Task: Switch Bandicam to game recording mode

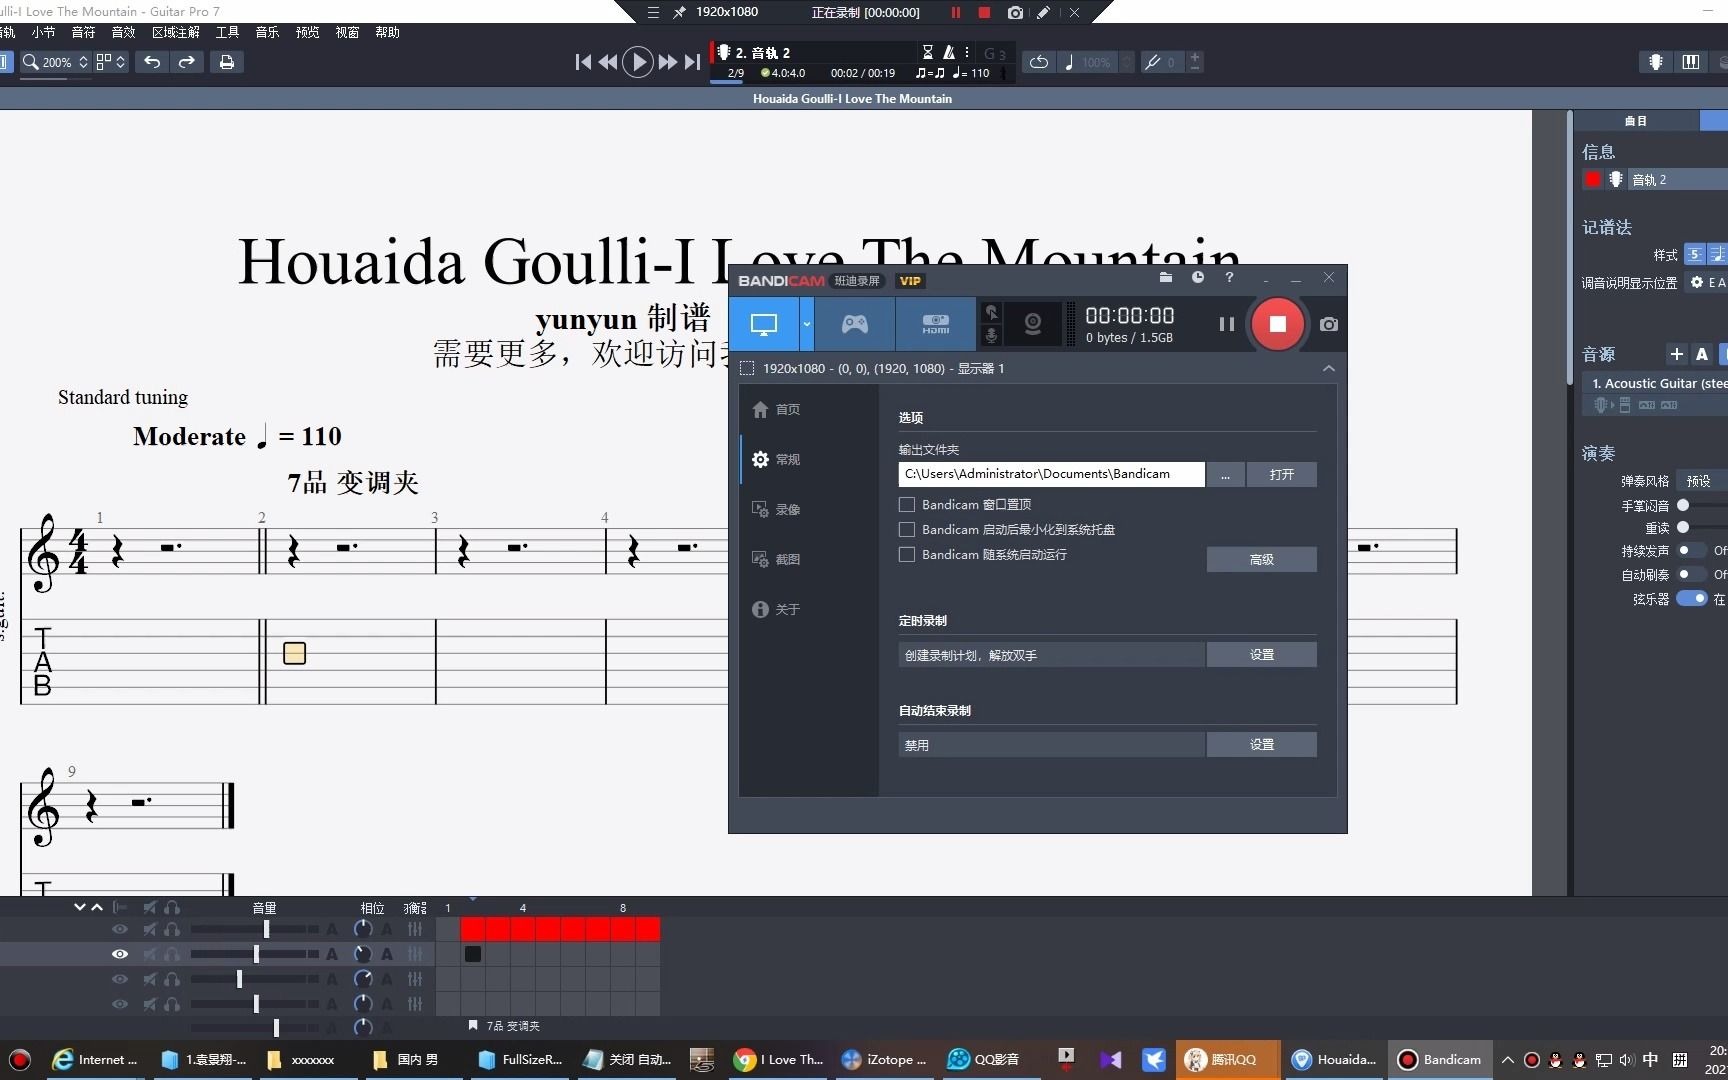Action: tap(855, 324)
